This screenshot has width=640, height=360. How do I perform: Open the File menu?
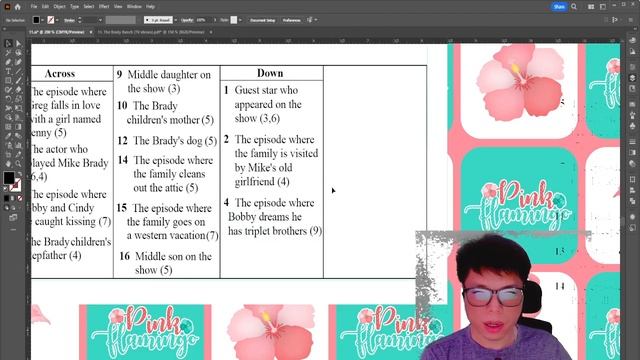click(x=34, y=7)
